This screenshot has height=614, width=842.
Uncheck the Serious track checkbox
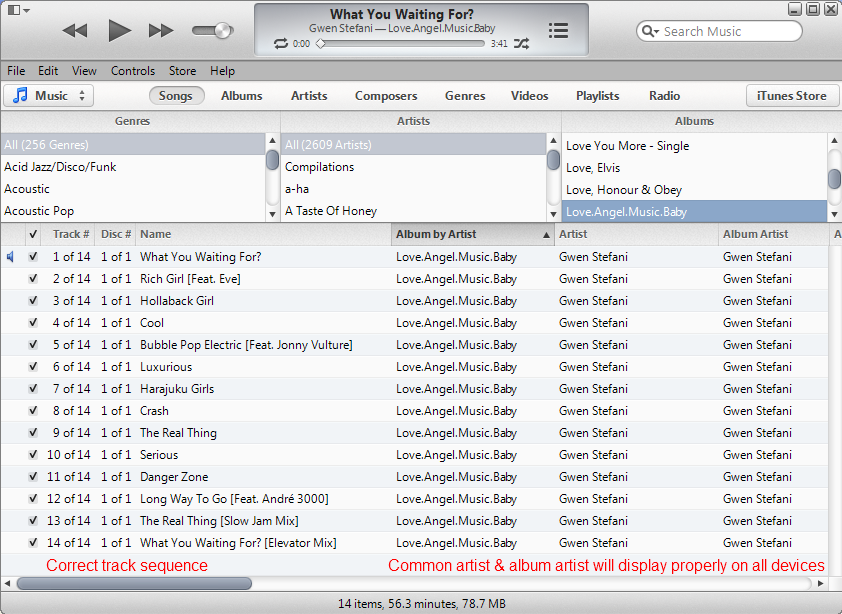[x=33, y=455]
